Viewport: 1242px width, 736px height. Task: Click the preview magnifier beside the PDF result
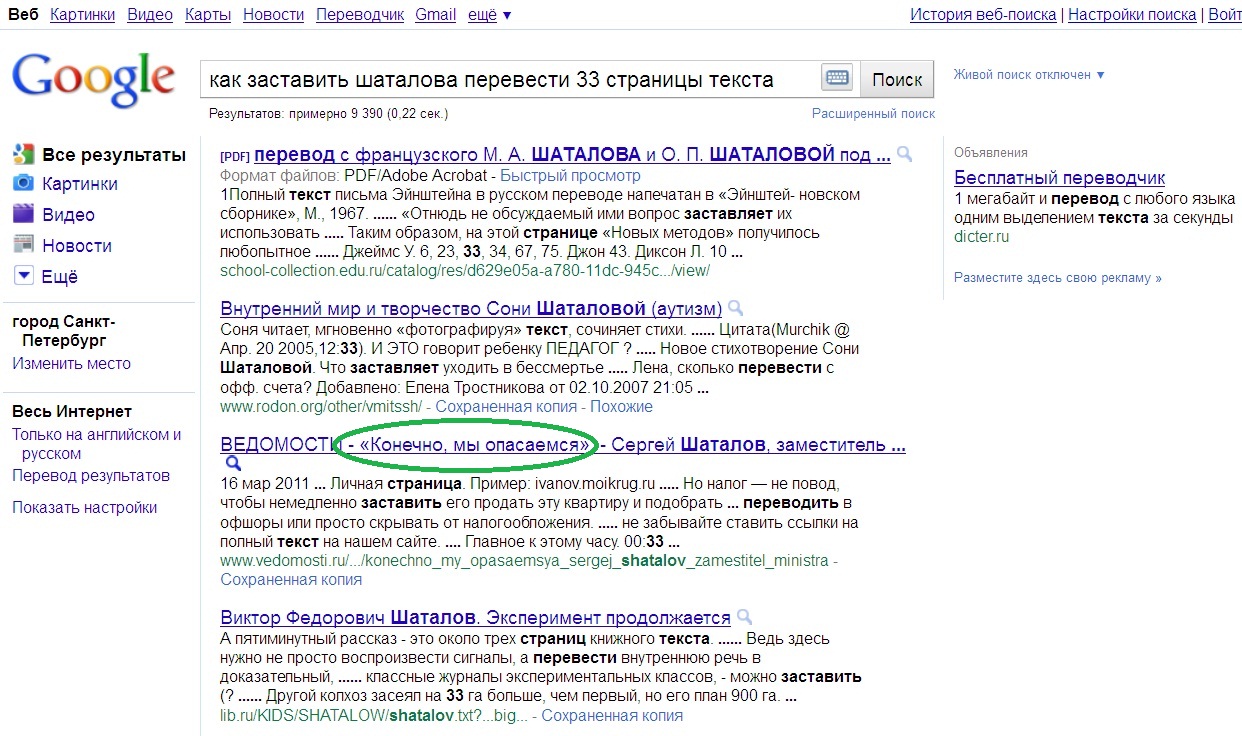click(904, 155)
